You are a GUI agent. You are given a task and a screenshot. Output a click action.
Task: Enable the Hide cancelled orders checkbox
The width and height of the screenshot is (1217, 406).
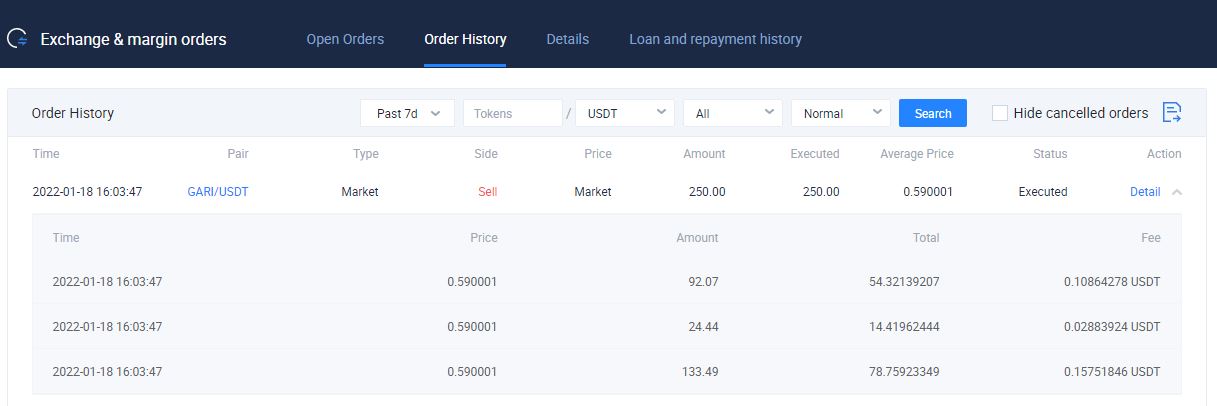999,113
